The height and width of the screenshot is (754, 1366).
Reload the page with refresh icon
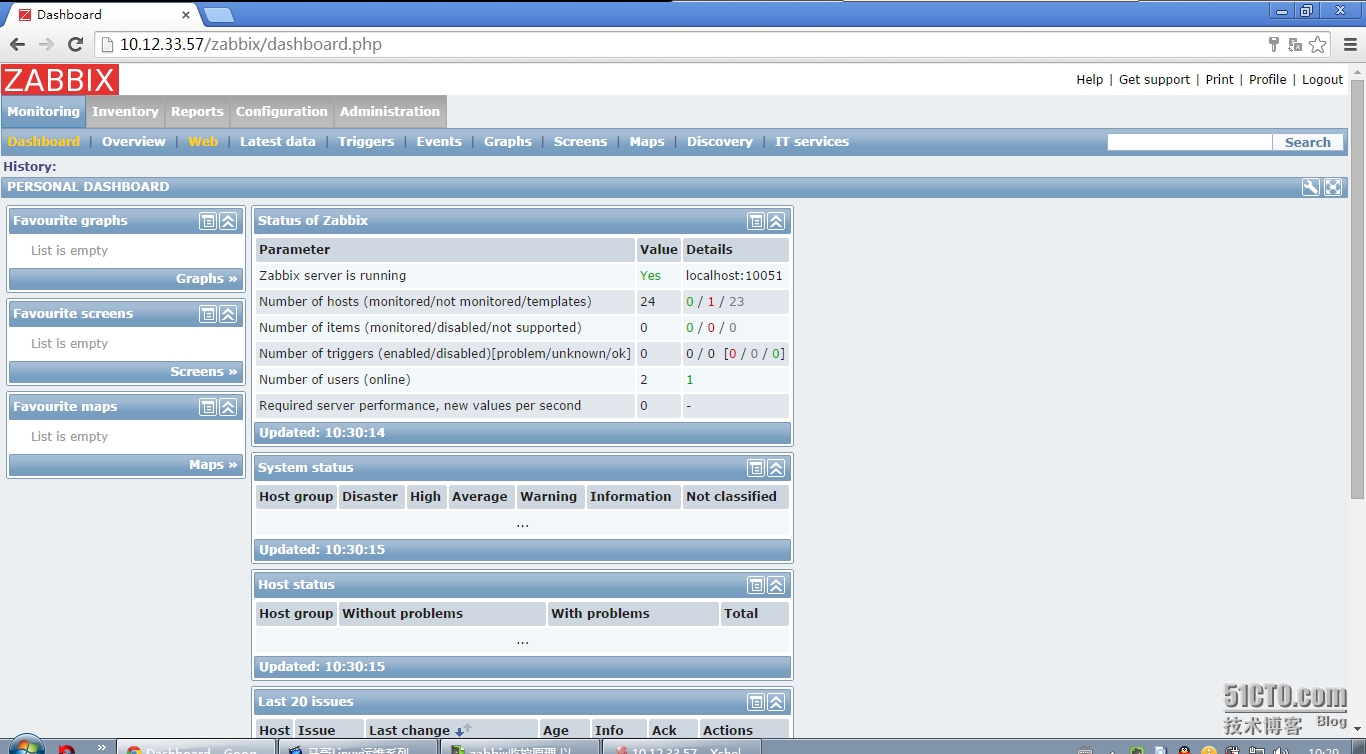75,44
